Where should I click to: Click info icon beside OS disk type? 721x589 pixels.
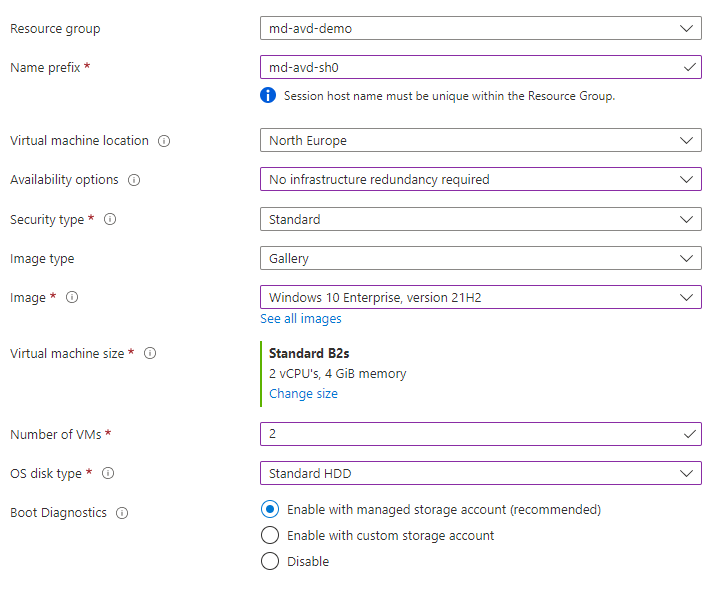coord(108,473)
